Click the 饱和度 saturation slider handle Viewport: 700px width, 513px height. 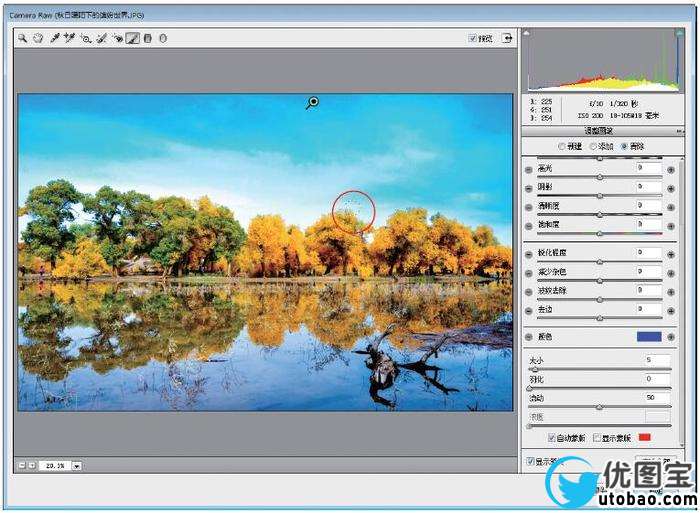(x=600, y=234)
